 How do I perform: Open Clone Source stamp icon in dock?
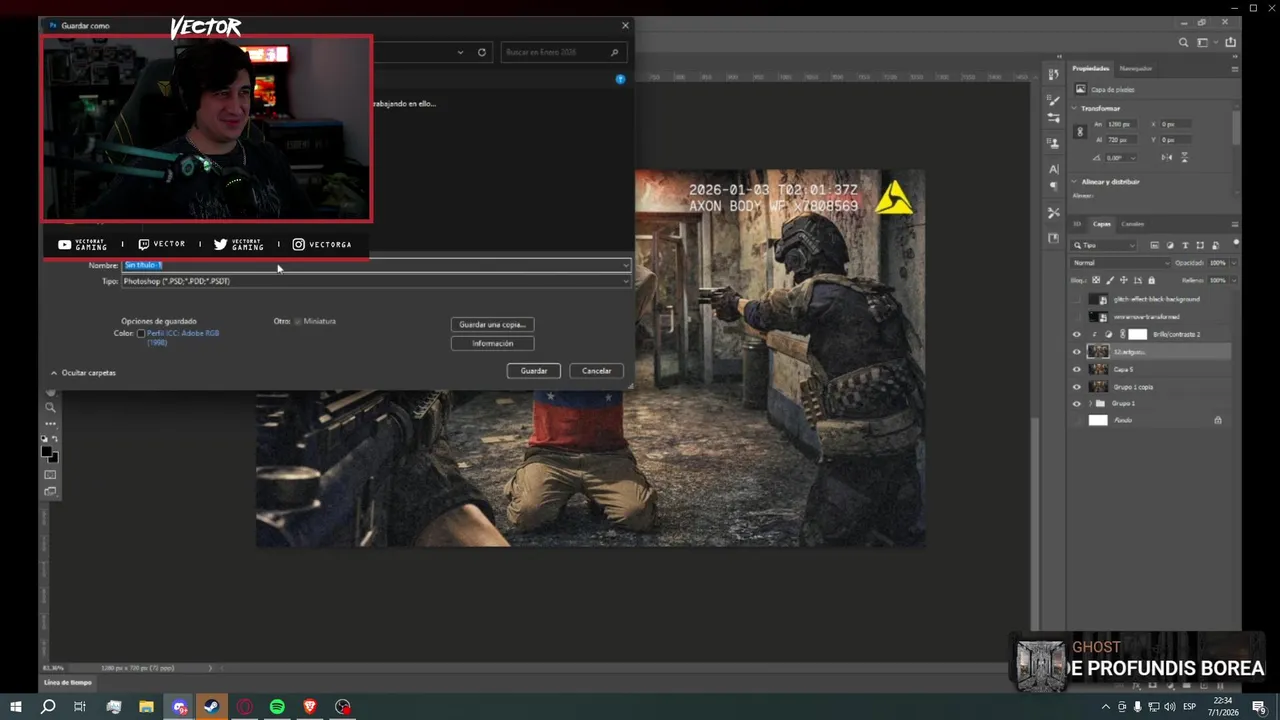[x=1054, y=144]
